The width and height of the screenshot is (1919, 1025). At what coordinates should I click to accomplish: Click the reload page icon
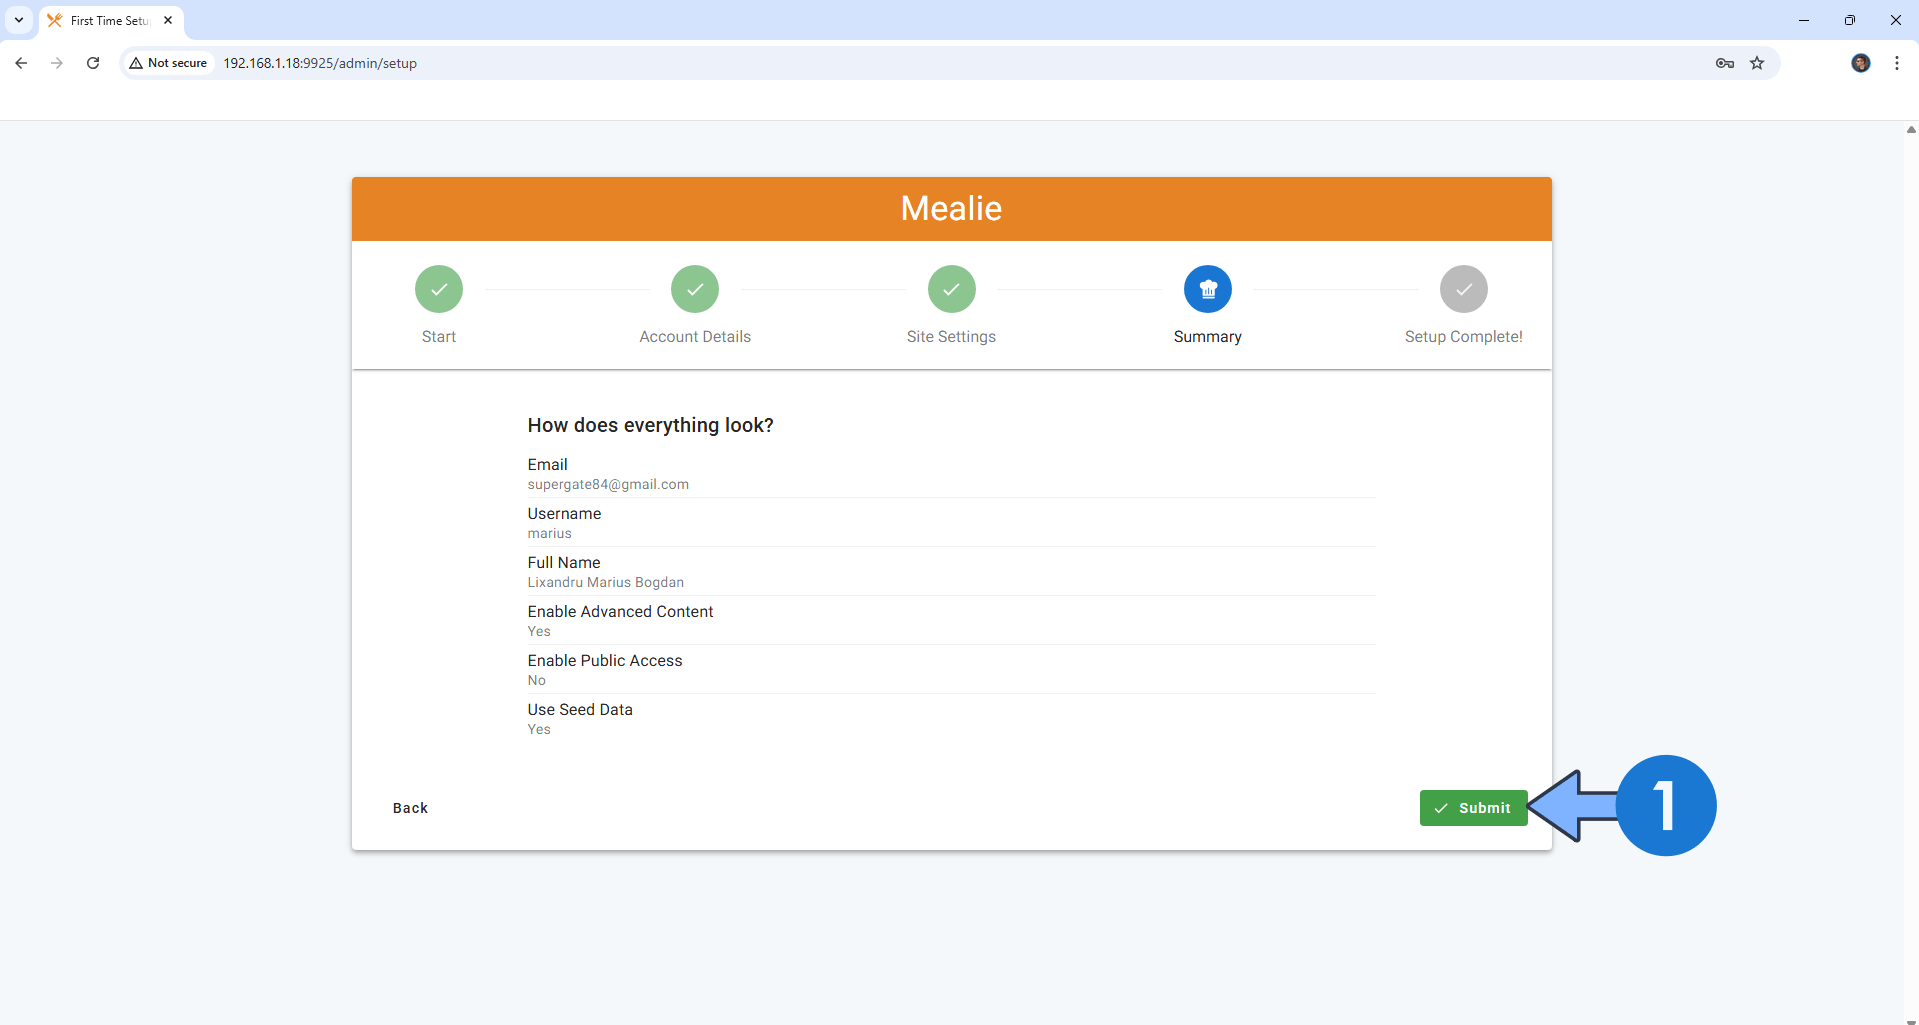[x=92, y=63]
